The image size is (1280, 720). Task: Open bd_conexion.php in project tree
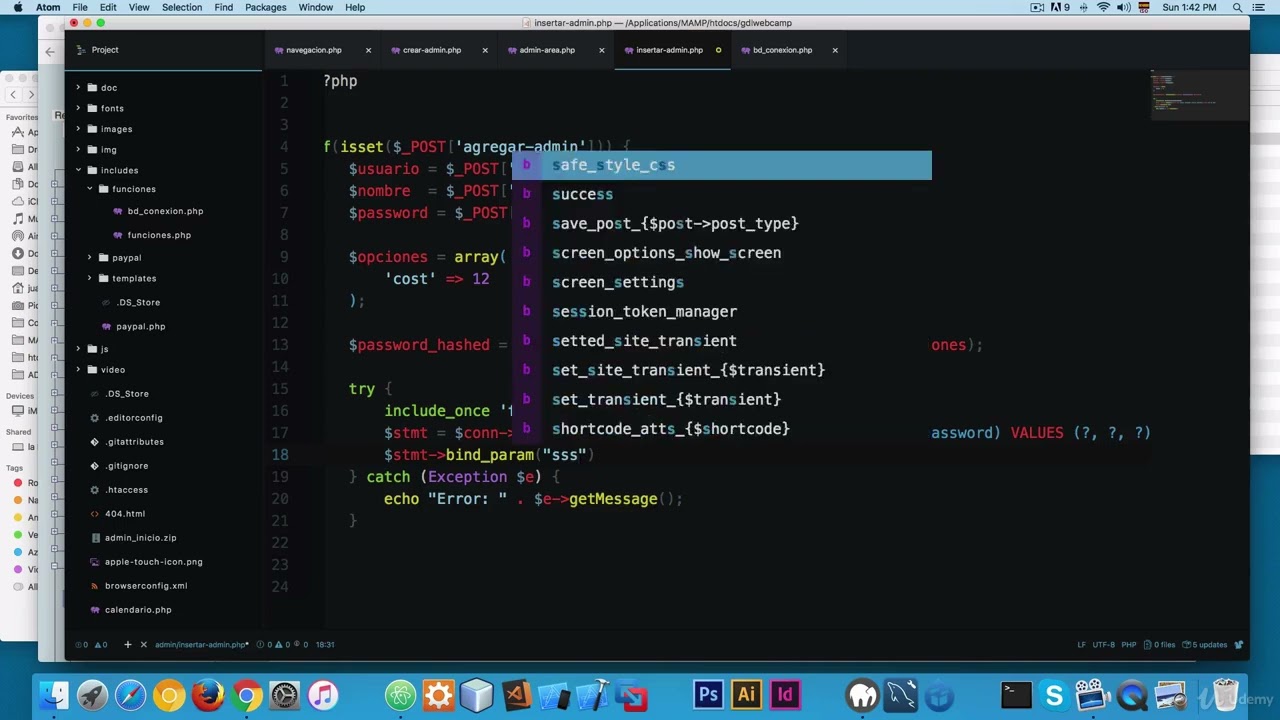click(x=165, y=211)
